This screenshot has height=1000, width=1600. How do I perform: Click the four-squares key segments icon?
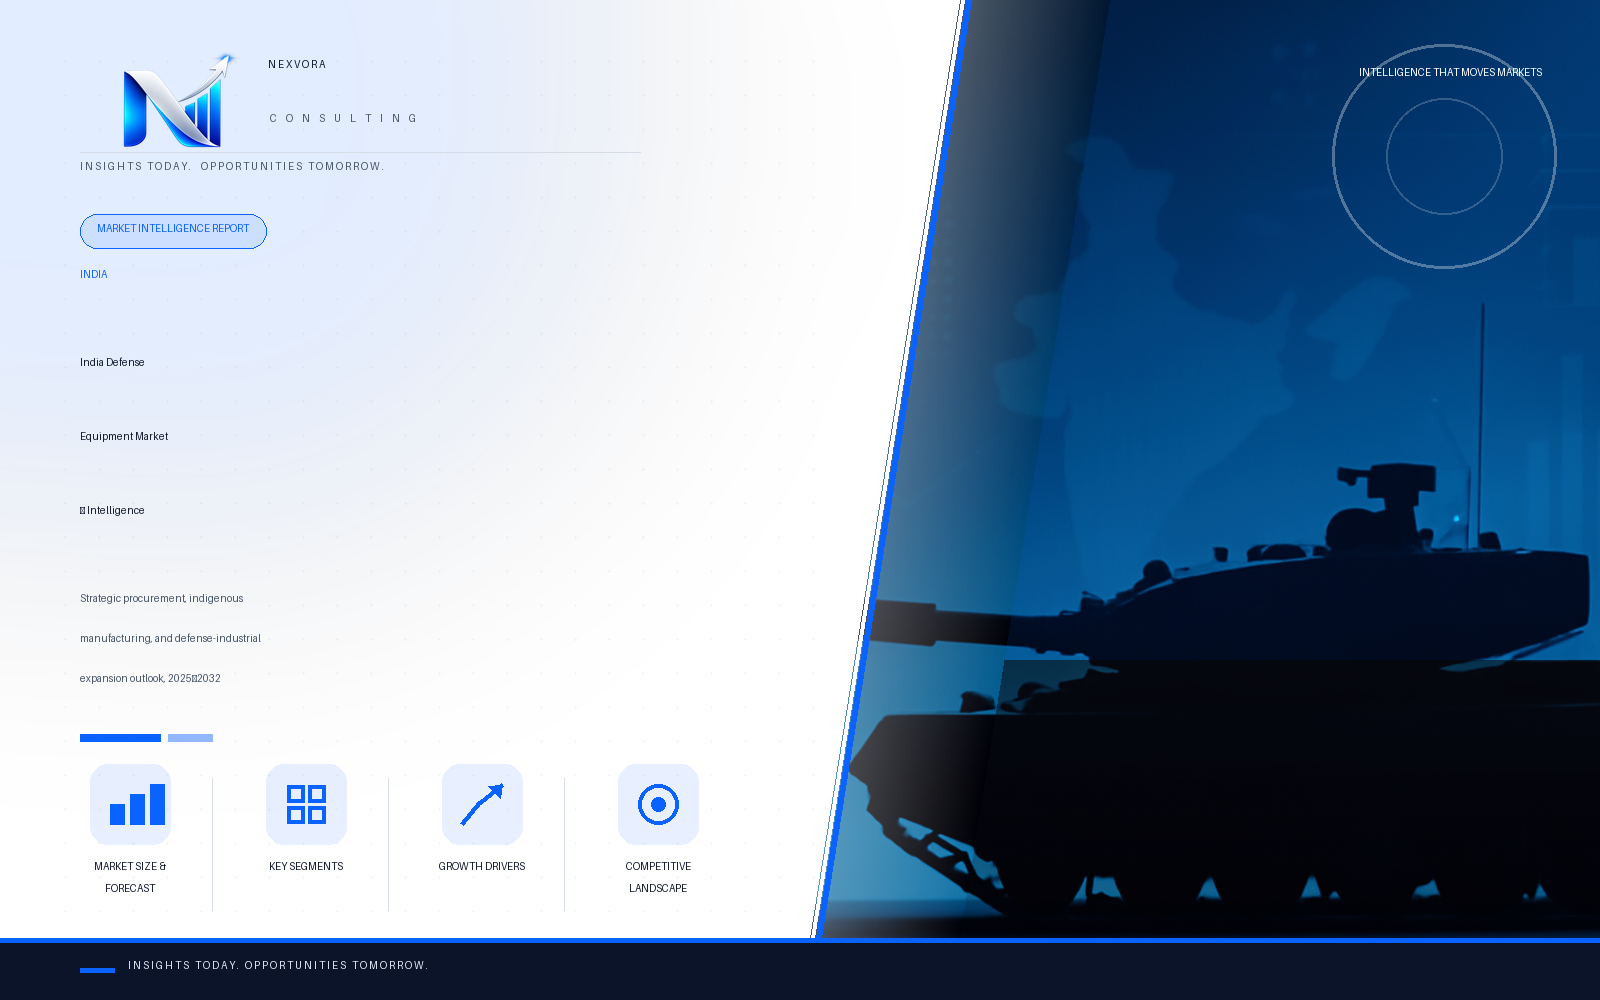pos(306,804)
